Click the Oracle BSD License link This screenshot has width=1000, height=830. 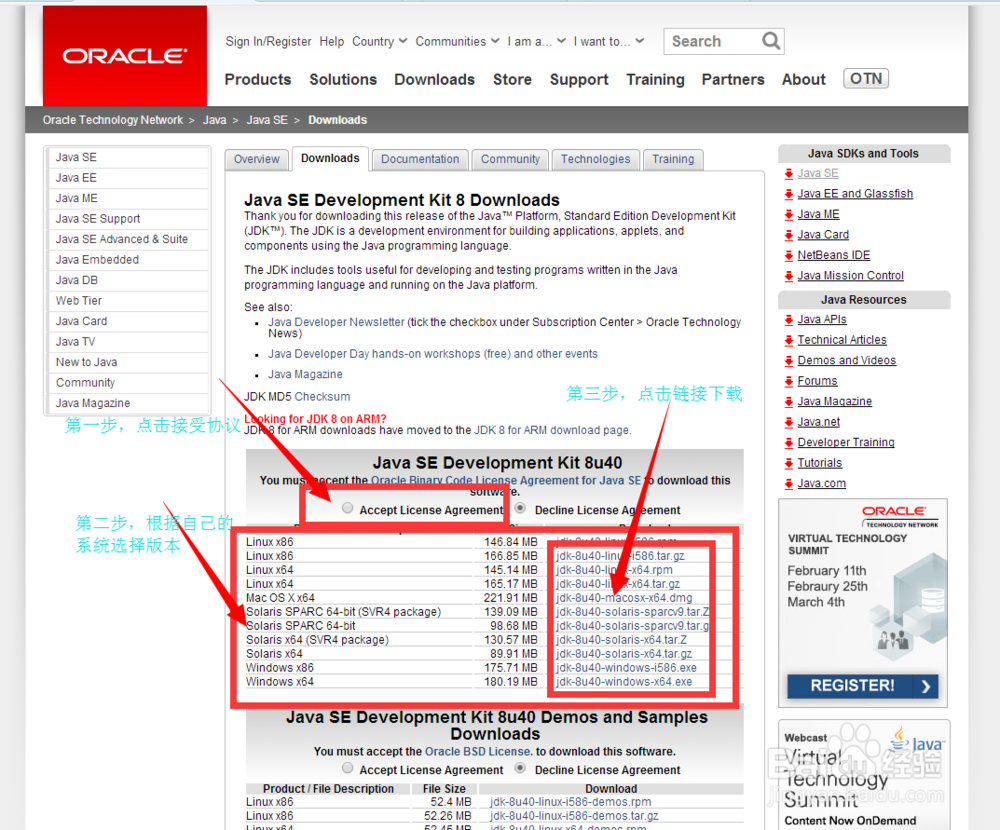[478, 752]
